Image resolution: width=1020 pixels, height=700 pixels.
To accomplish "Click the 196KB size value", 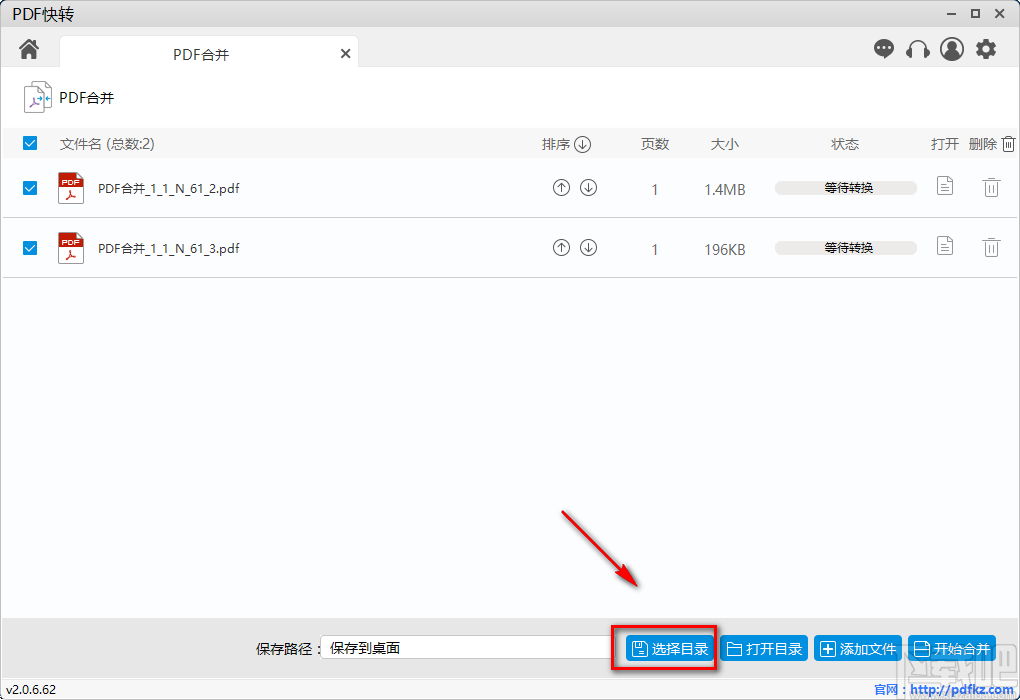I will [725, 250].
